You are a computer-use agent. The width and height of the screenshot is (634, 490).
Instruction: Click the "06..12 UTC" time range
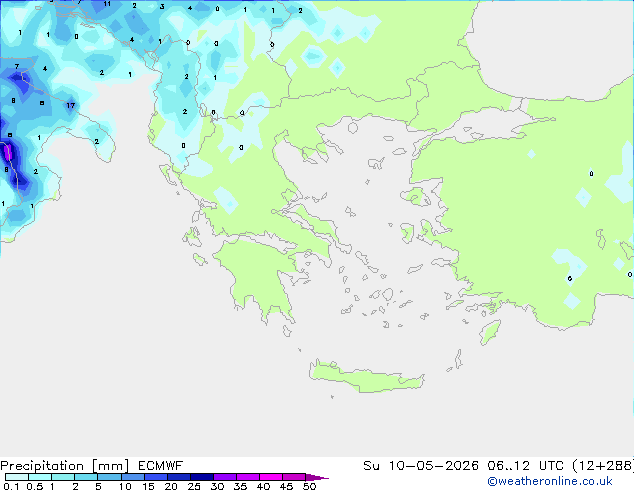click(525, 466)
